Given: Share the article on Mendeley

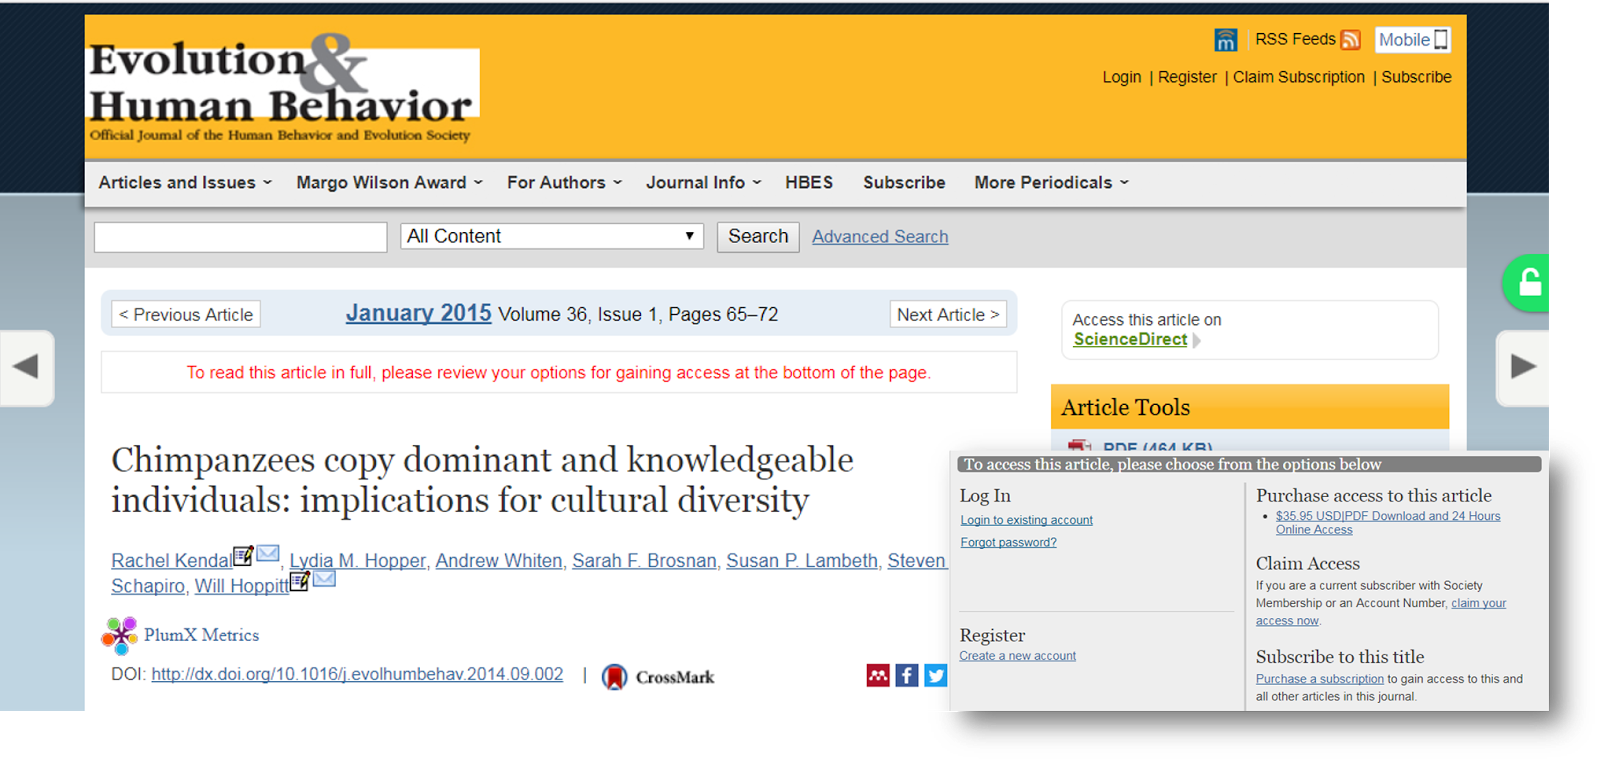Looking at the screenshot, I should [x=878, y=676].
